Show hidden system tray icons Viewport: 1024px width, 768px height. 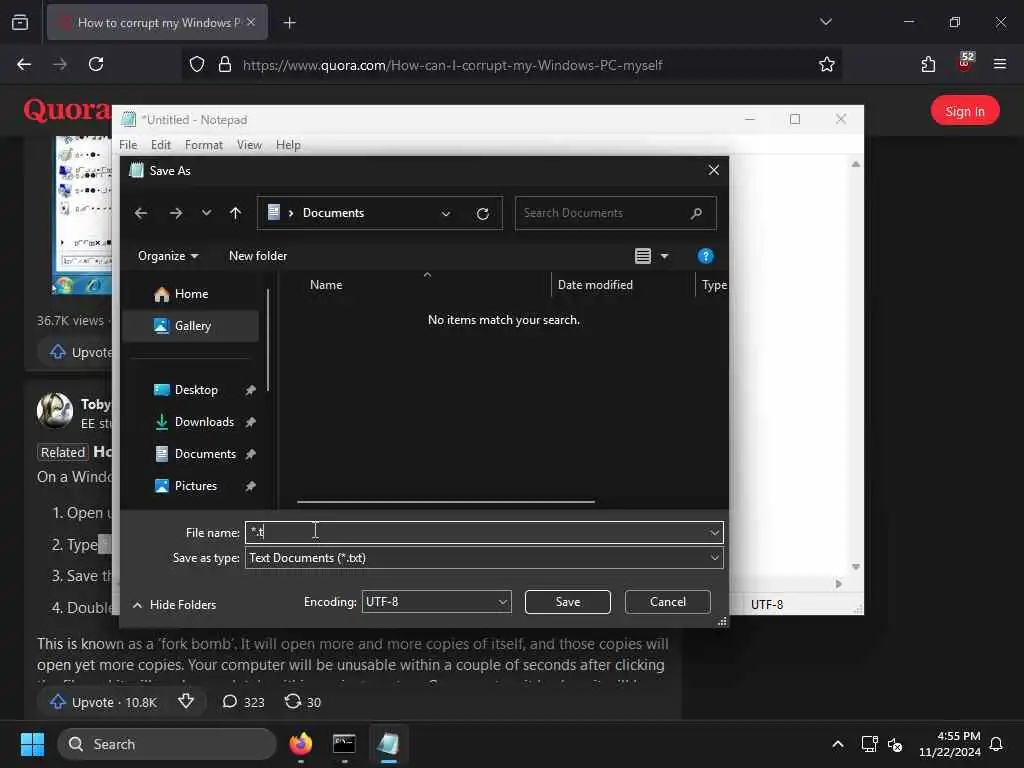coord(837,744)
